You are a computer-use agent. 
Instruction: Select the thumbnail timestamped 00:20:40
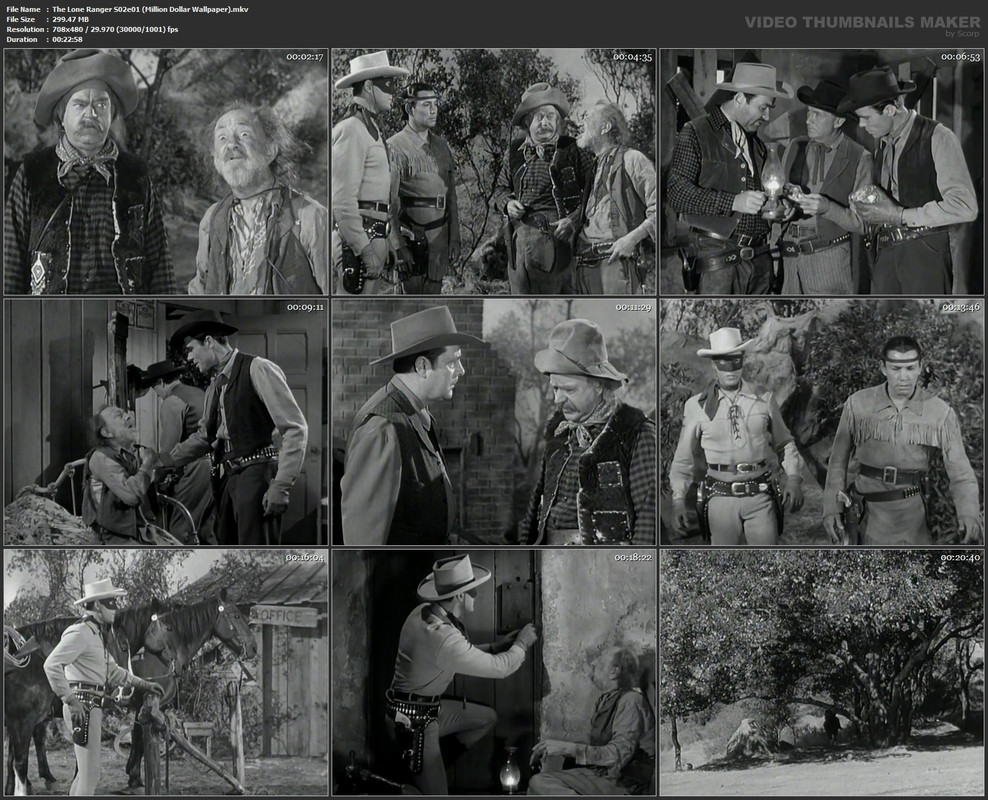(x=822, y=672)
